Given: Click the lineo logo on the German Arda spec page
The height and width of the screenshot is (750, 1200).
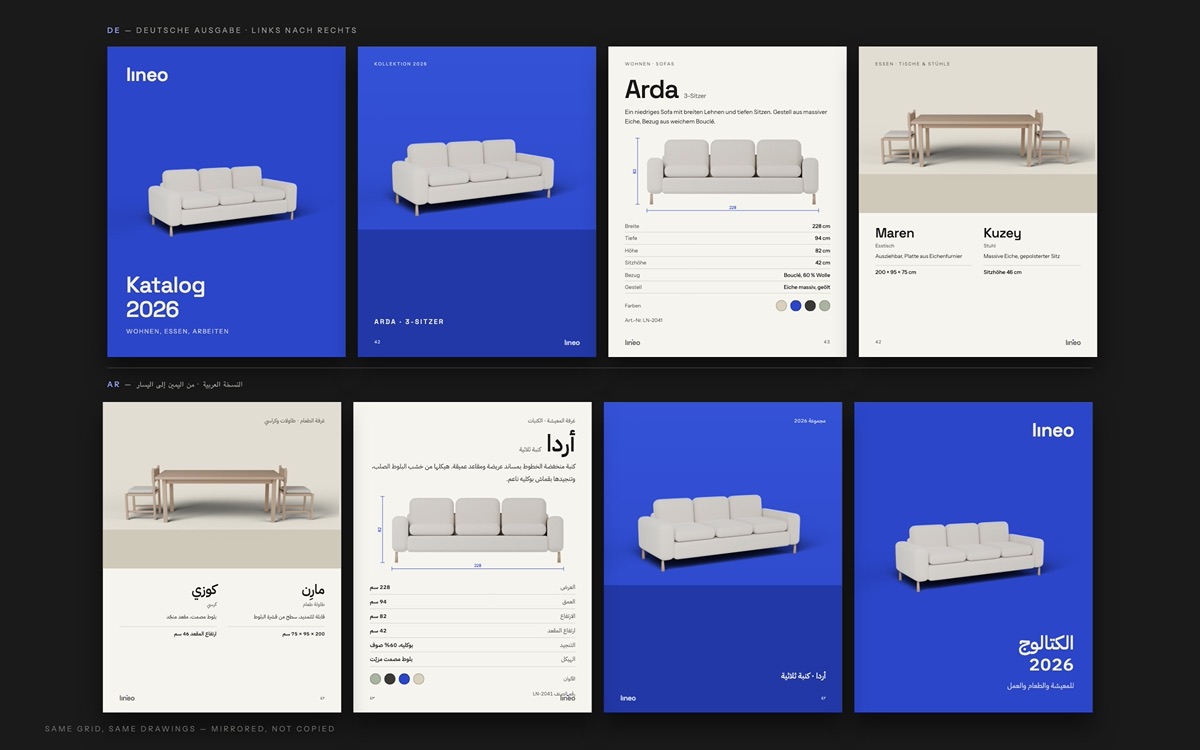Looking at the screenshot, I should click(633, 342).
